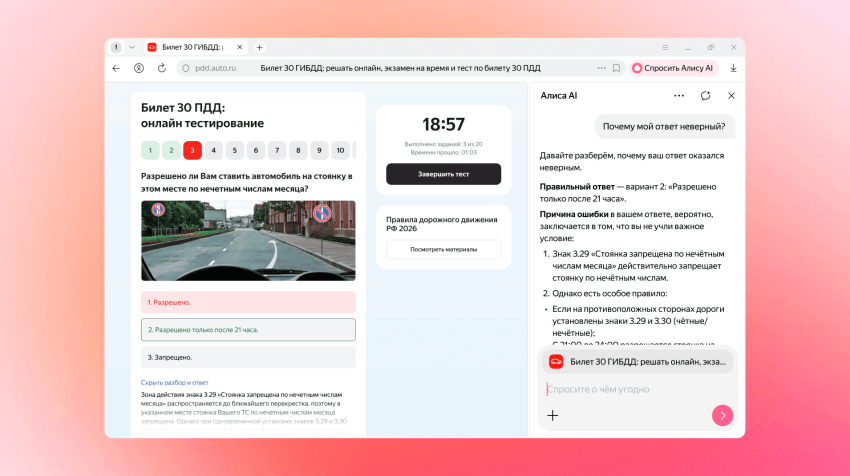Click Посмотреть материалы button

click(443, 249)
